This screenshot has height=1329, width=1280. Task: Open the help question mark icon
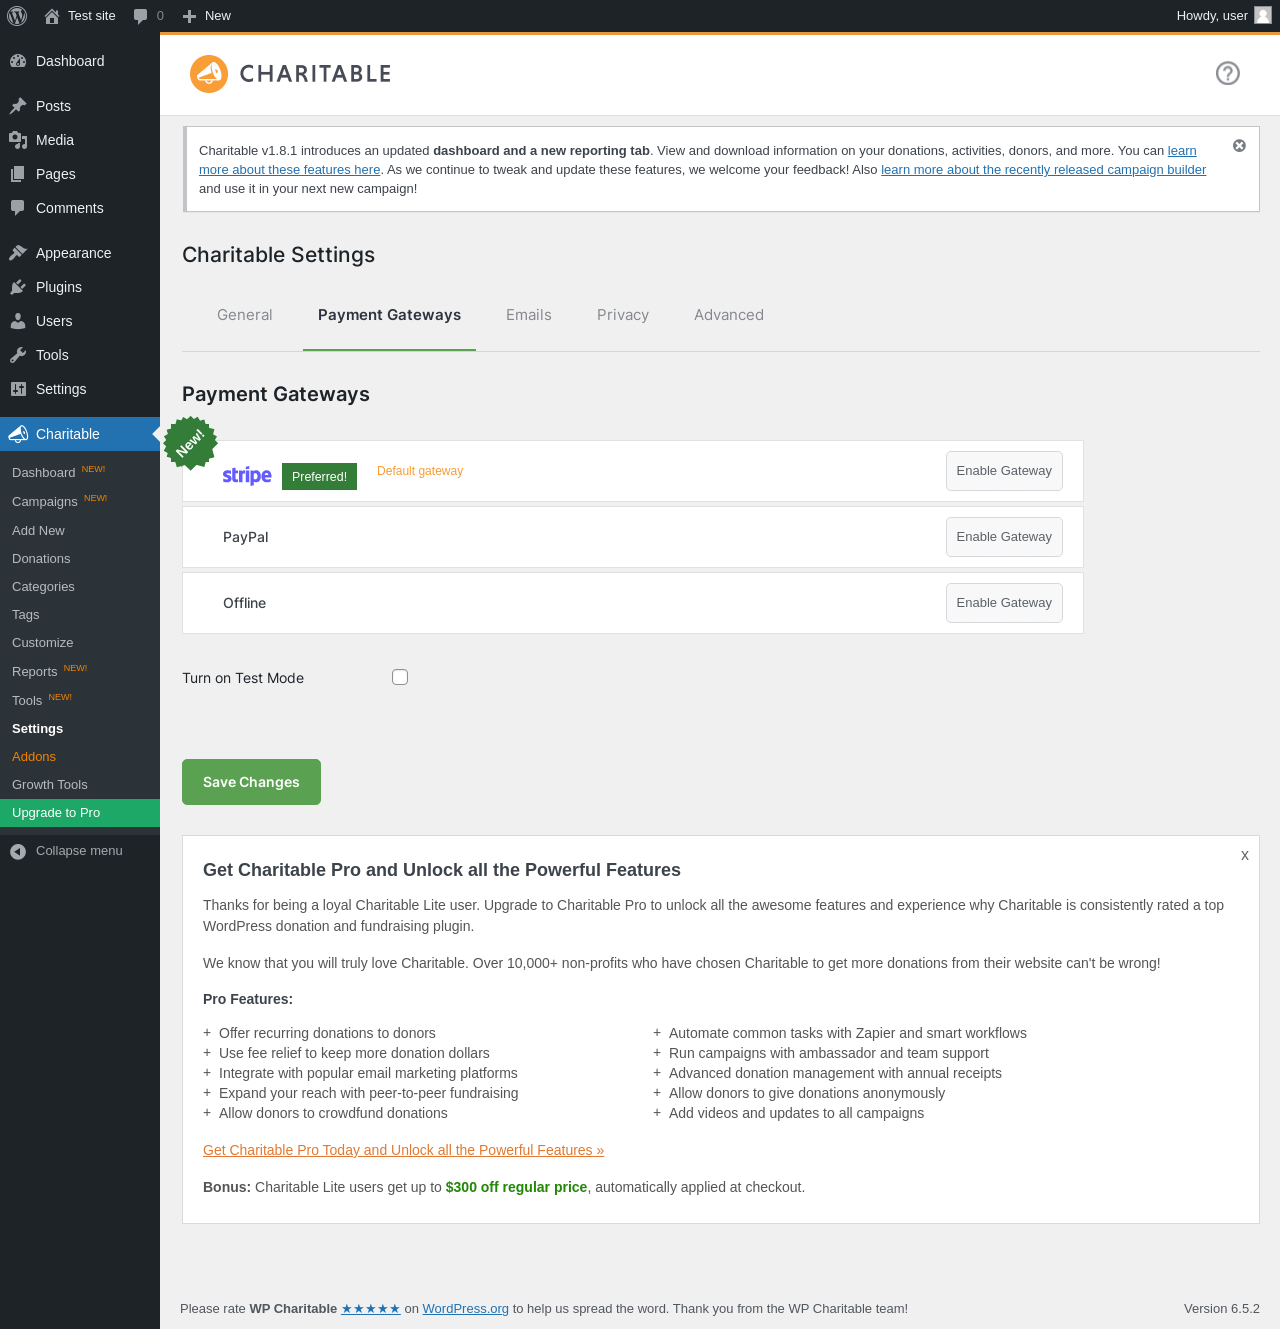click(1228, 73)
